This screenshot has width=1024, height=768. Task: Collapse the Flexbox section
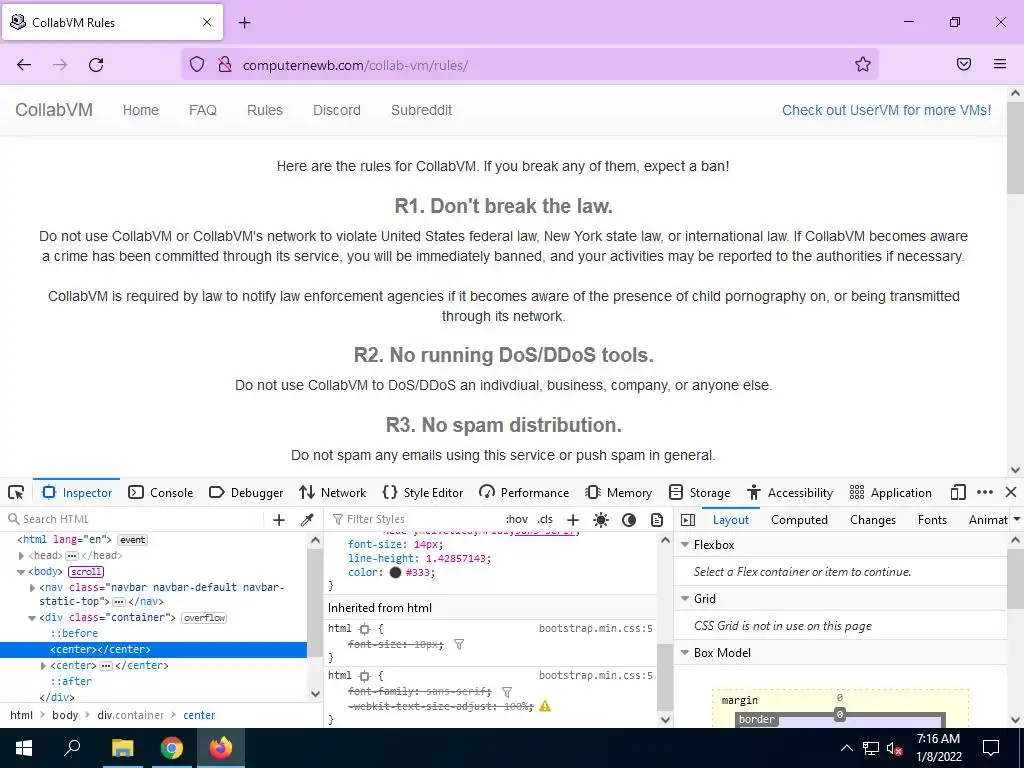685,545
